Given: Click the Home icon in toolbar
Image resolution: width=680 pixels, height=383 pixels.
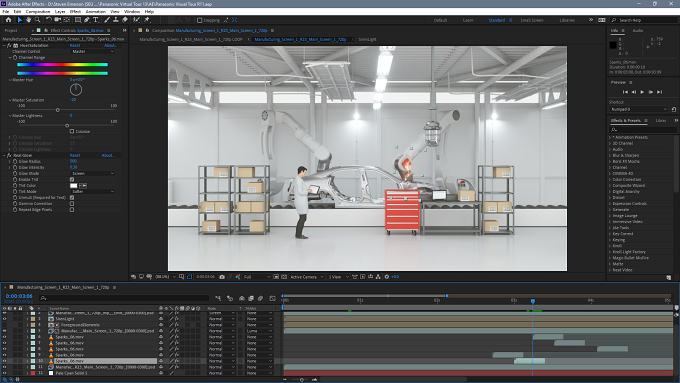Looking at the screenshot, I should [8, 20].
